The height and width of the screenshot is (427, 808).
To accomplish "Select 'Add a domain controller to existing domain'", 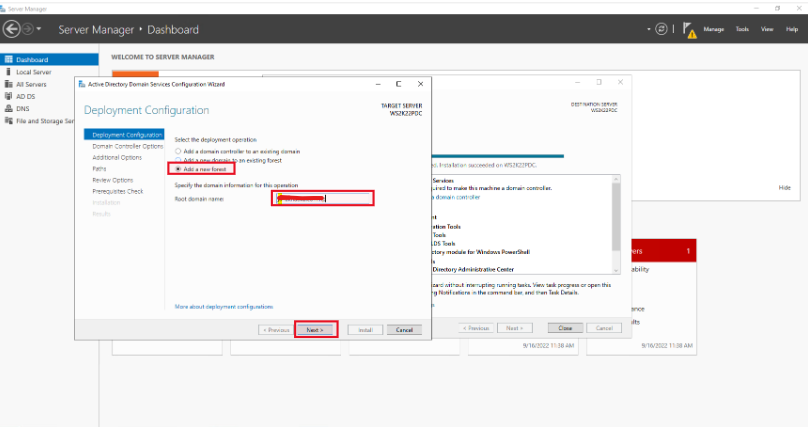I will pos(179,151).
